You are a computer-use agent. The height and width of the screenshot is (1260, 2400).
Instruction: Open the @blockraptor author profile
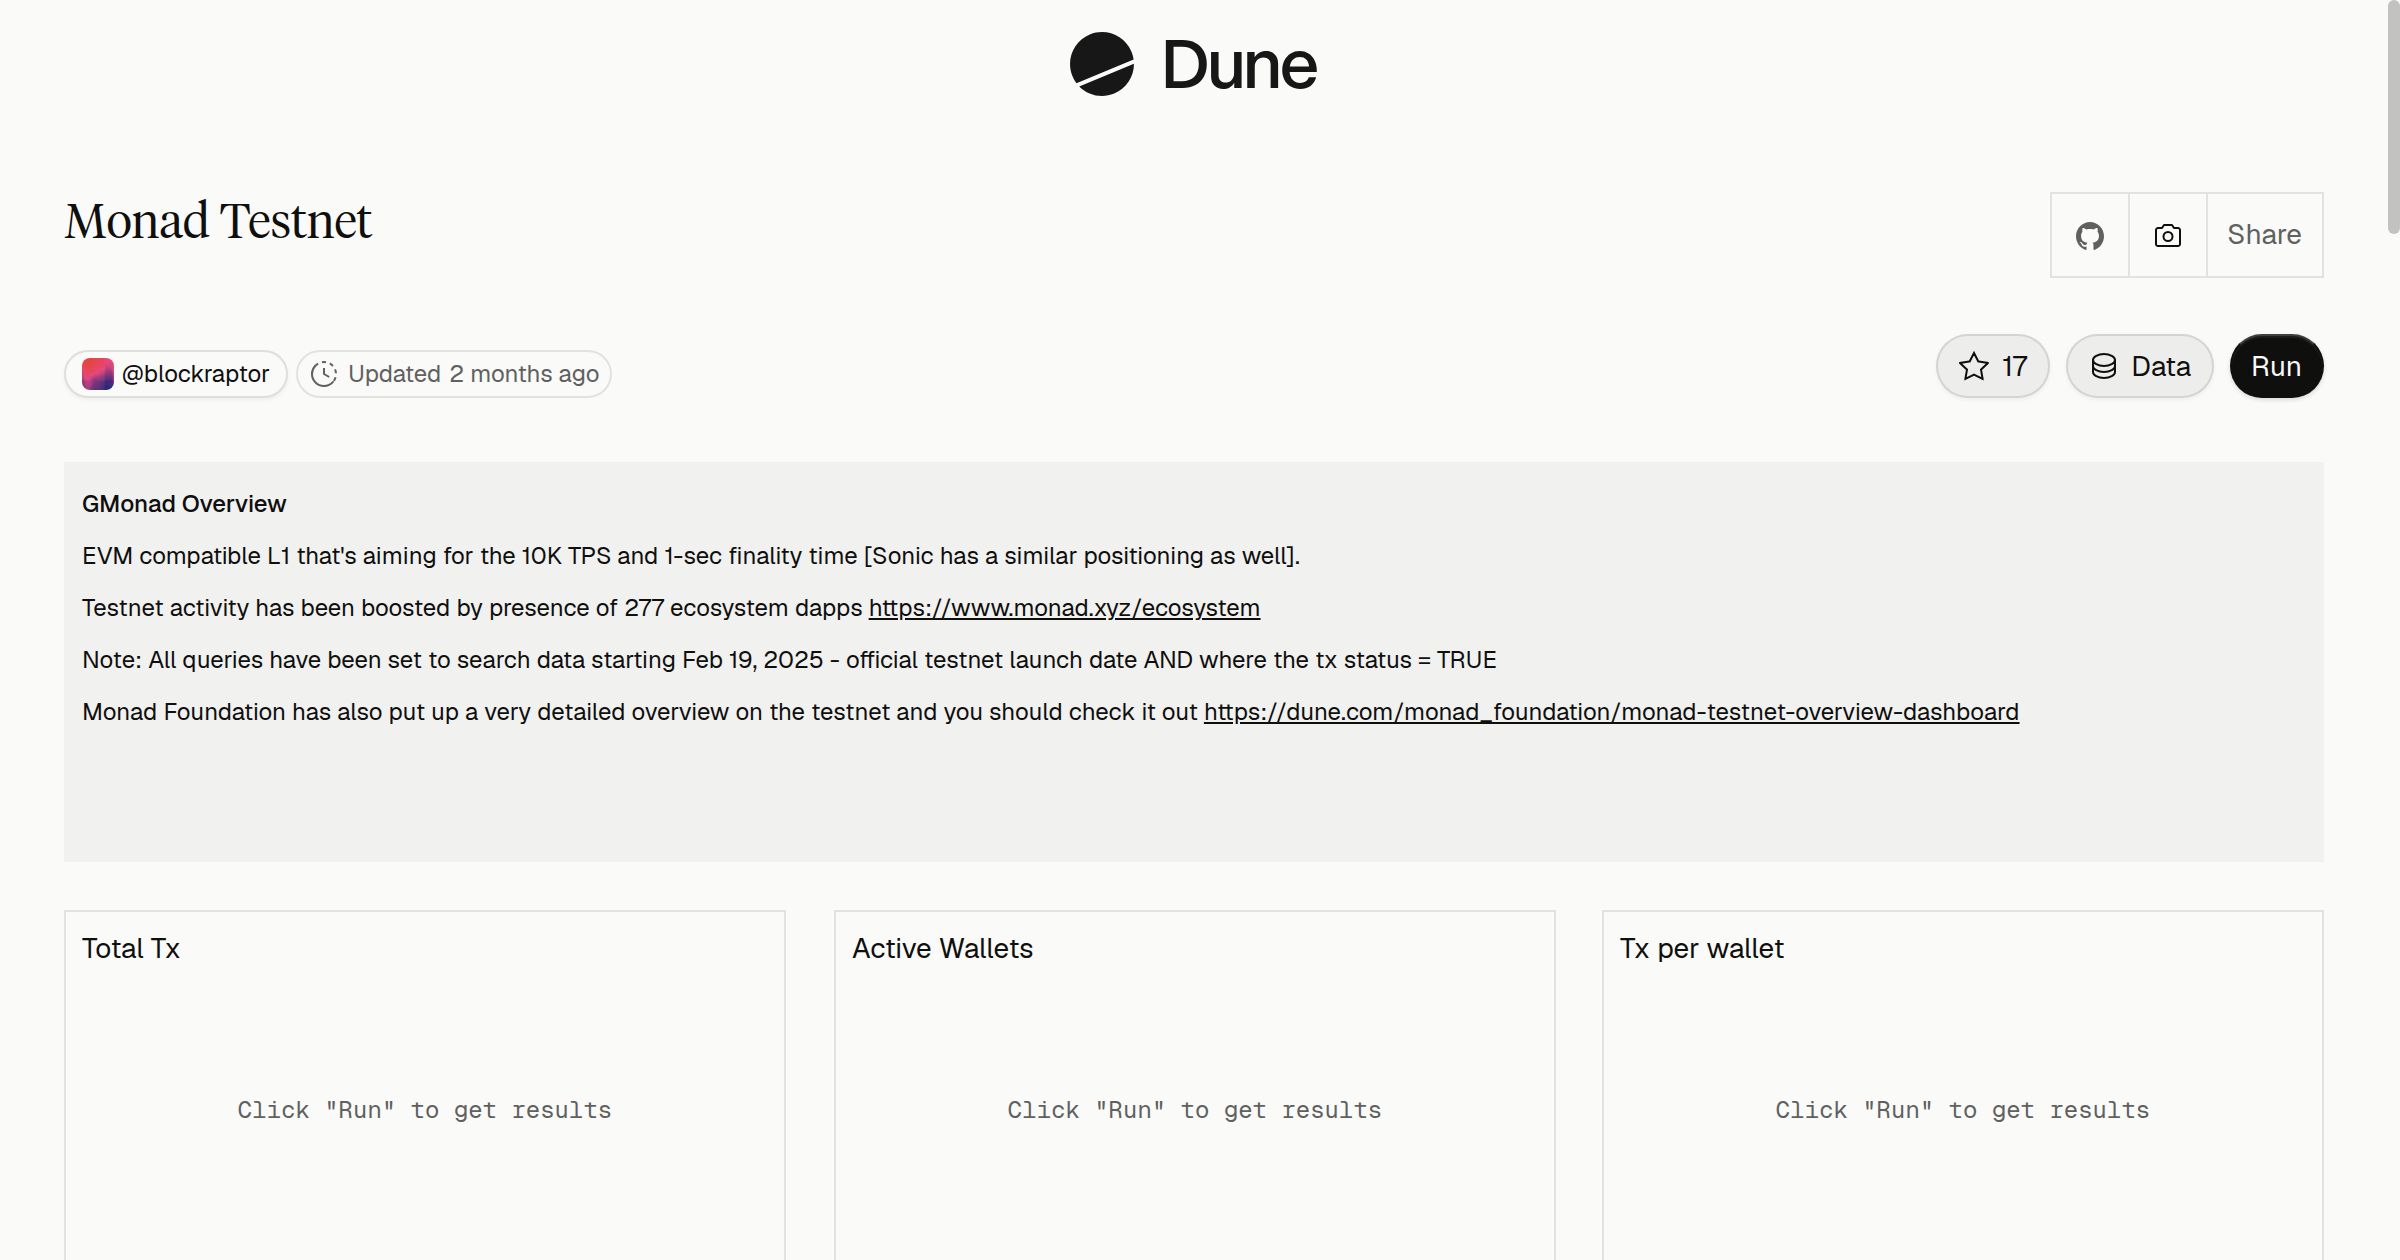(176, 374)
